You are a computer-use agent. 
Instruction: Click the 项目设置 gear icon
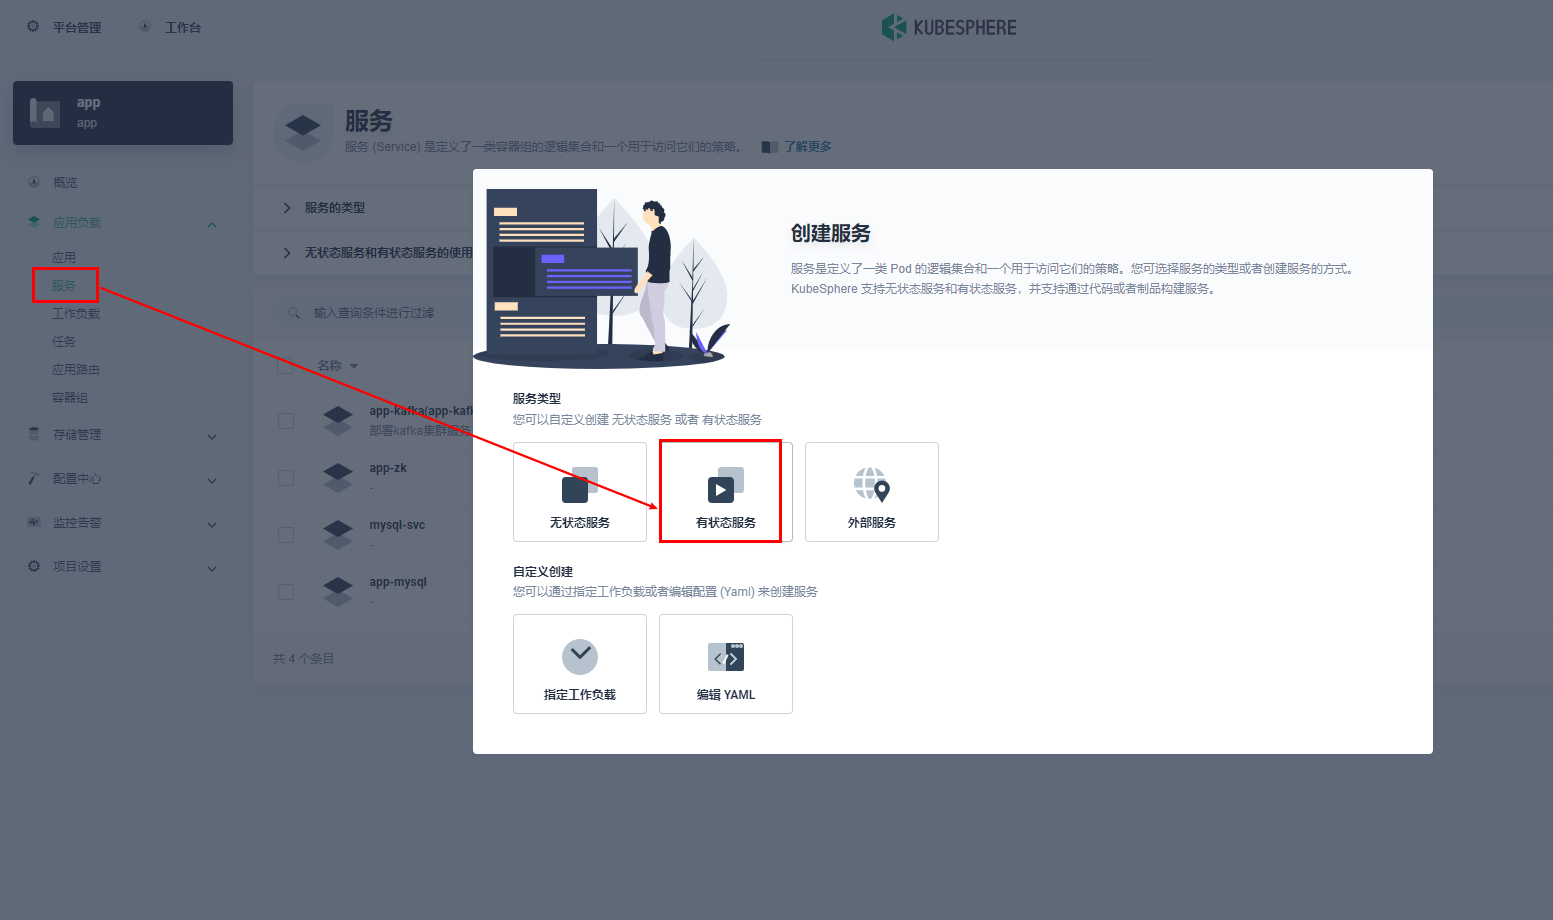pos(34,566)
